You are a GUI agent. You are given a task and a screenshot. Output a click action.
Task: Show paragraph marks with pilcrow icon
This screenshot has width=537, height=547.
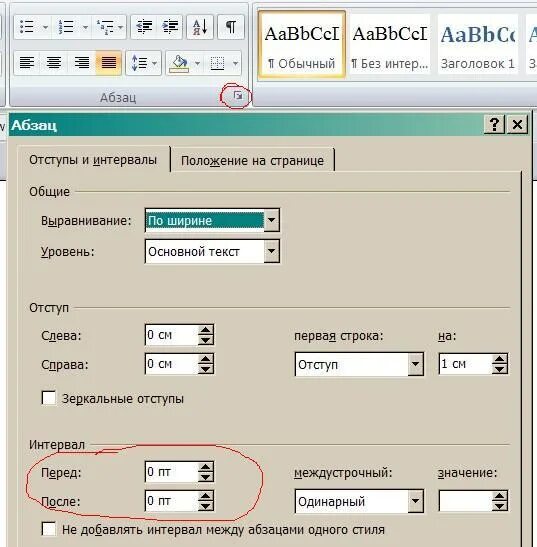[x=231, y=27]
